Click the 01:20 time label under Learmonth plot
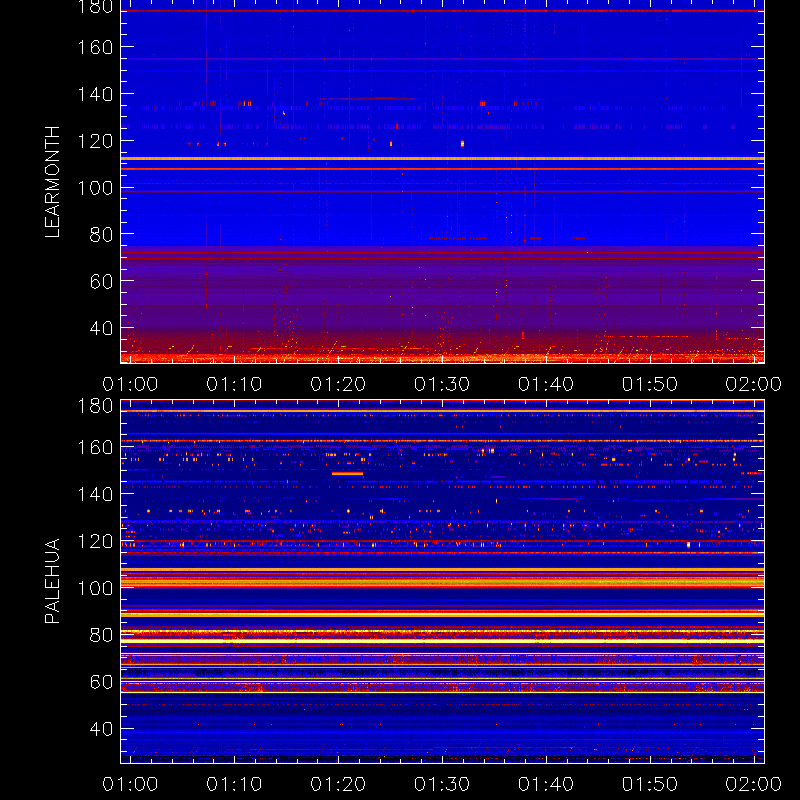This screenshot has height=800, width=800. [338, 384]
